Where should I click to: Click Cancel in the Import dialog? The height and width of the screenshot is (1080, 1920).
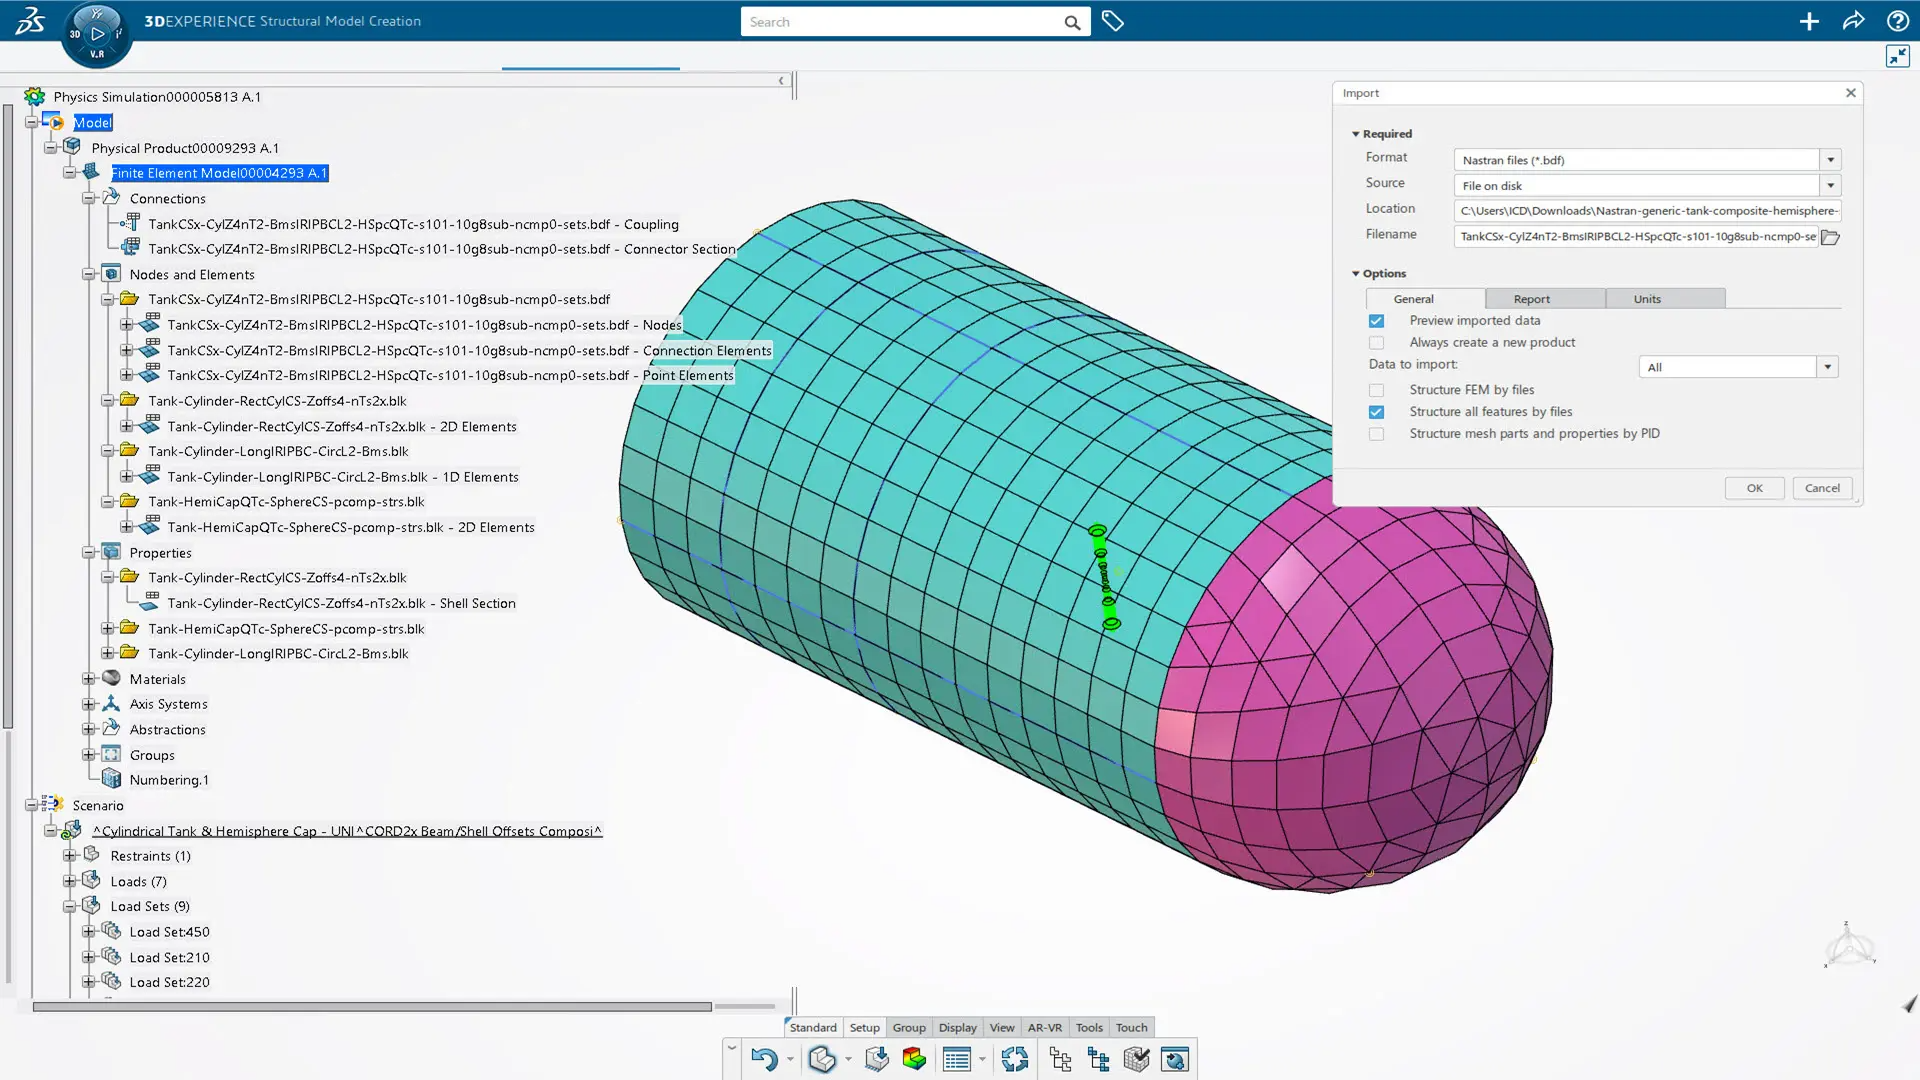pyautogui.click(x=1822, y=488)
